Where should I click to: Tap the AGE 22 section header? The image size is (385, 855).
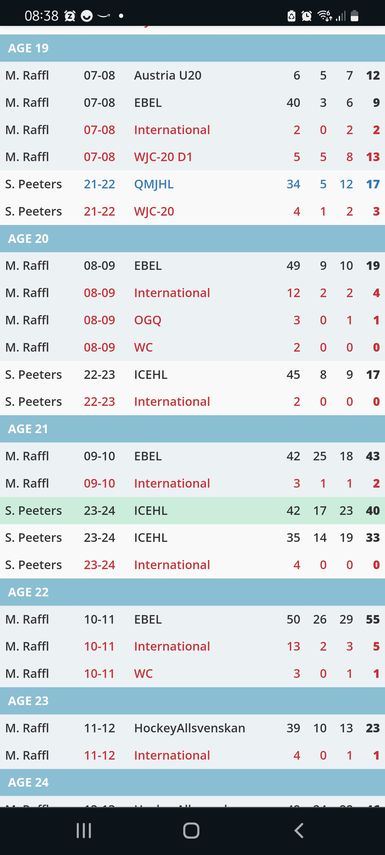tap(192, 592)
